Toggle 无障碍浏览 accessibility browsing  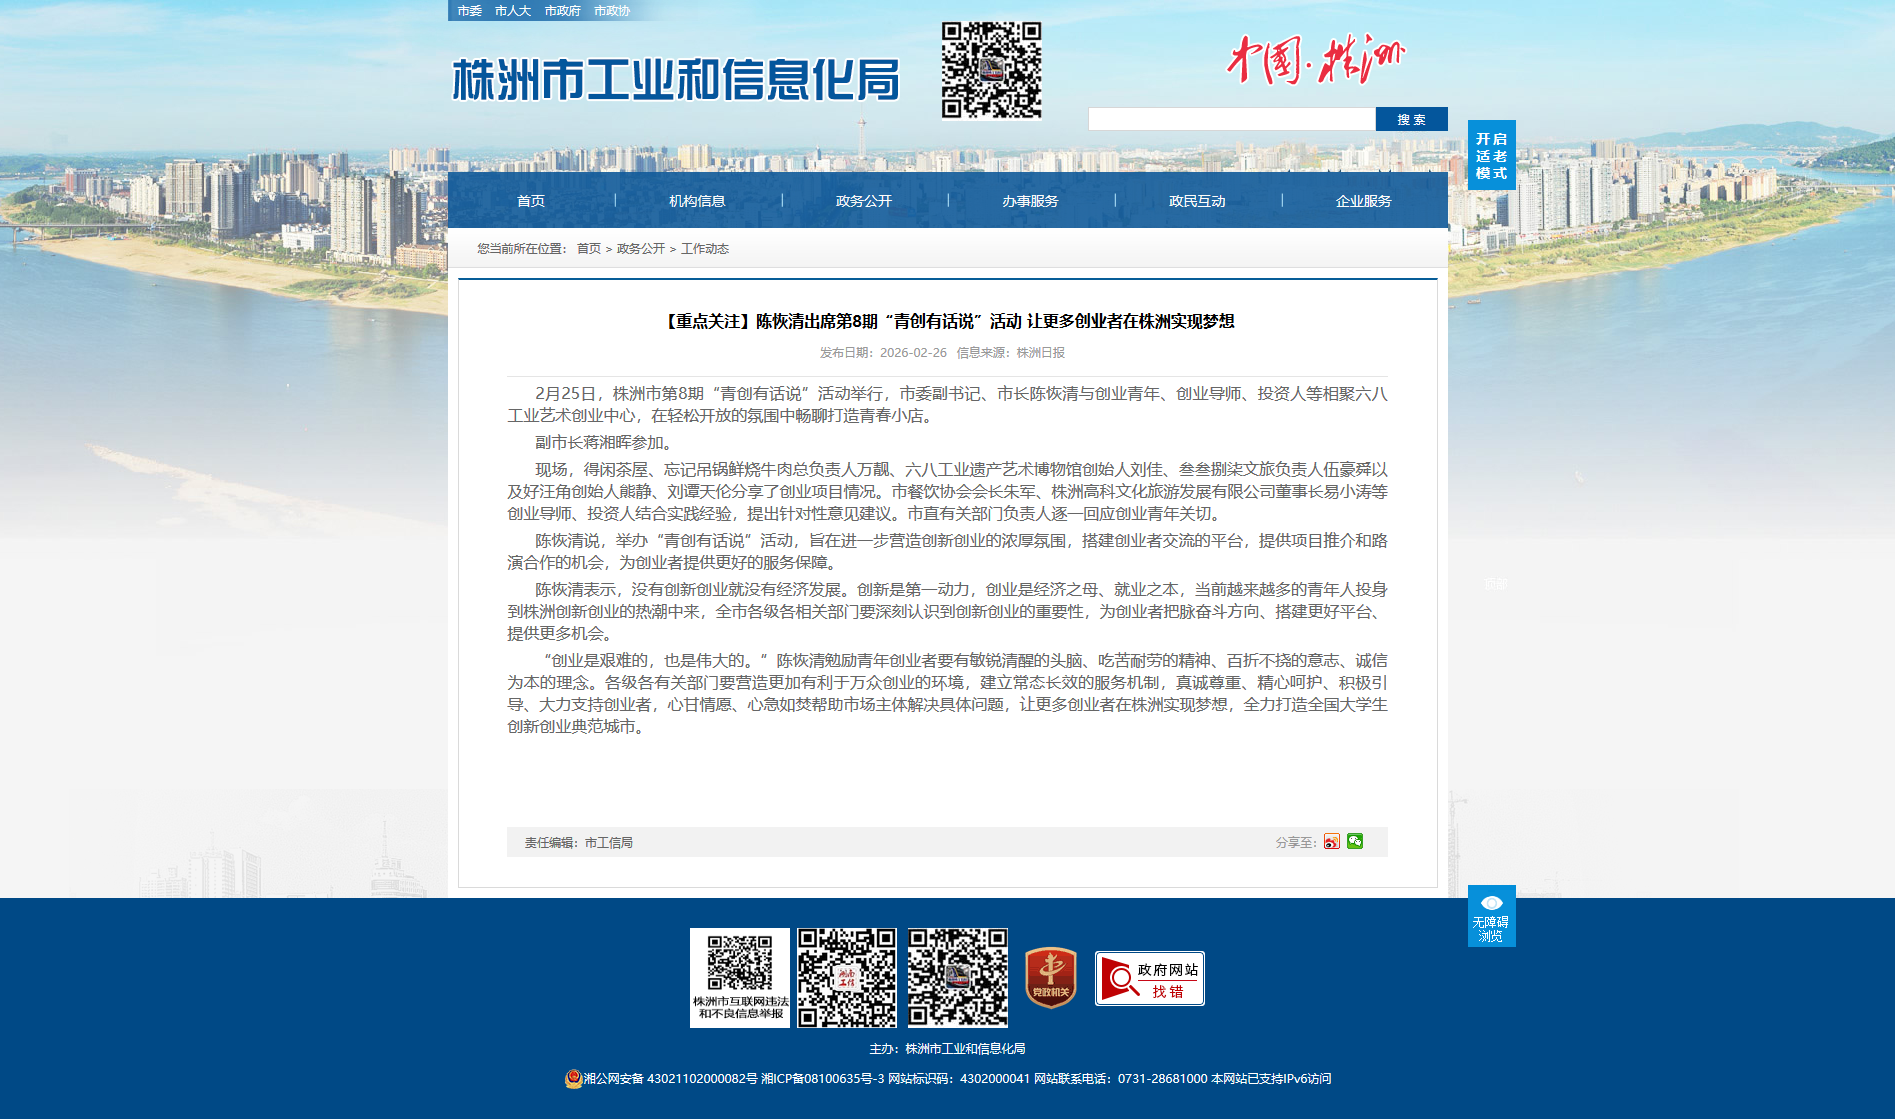coord(1491,916)
